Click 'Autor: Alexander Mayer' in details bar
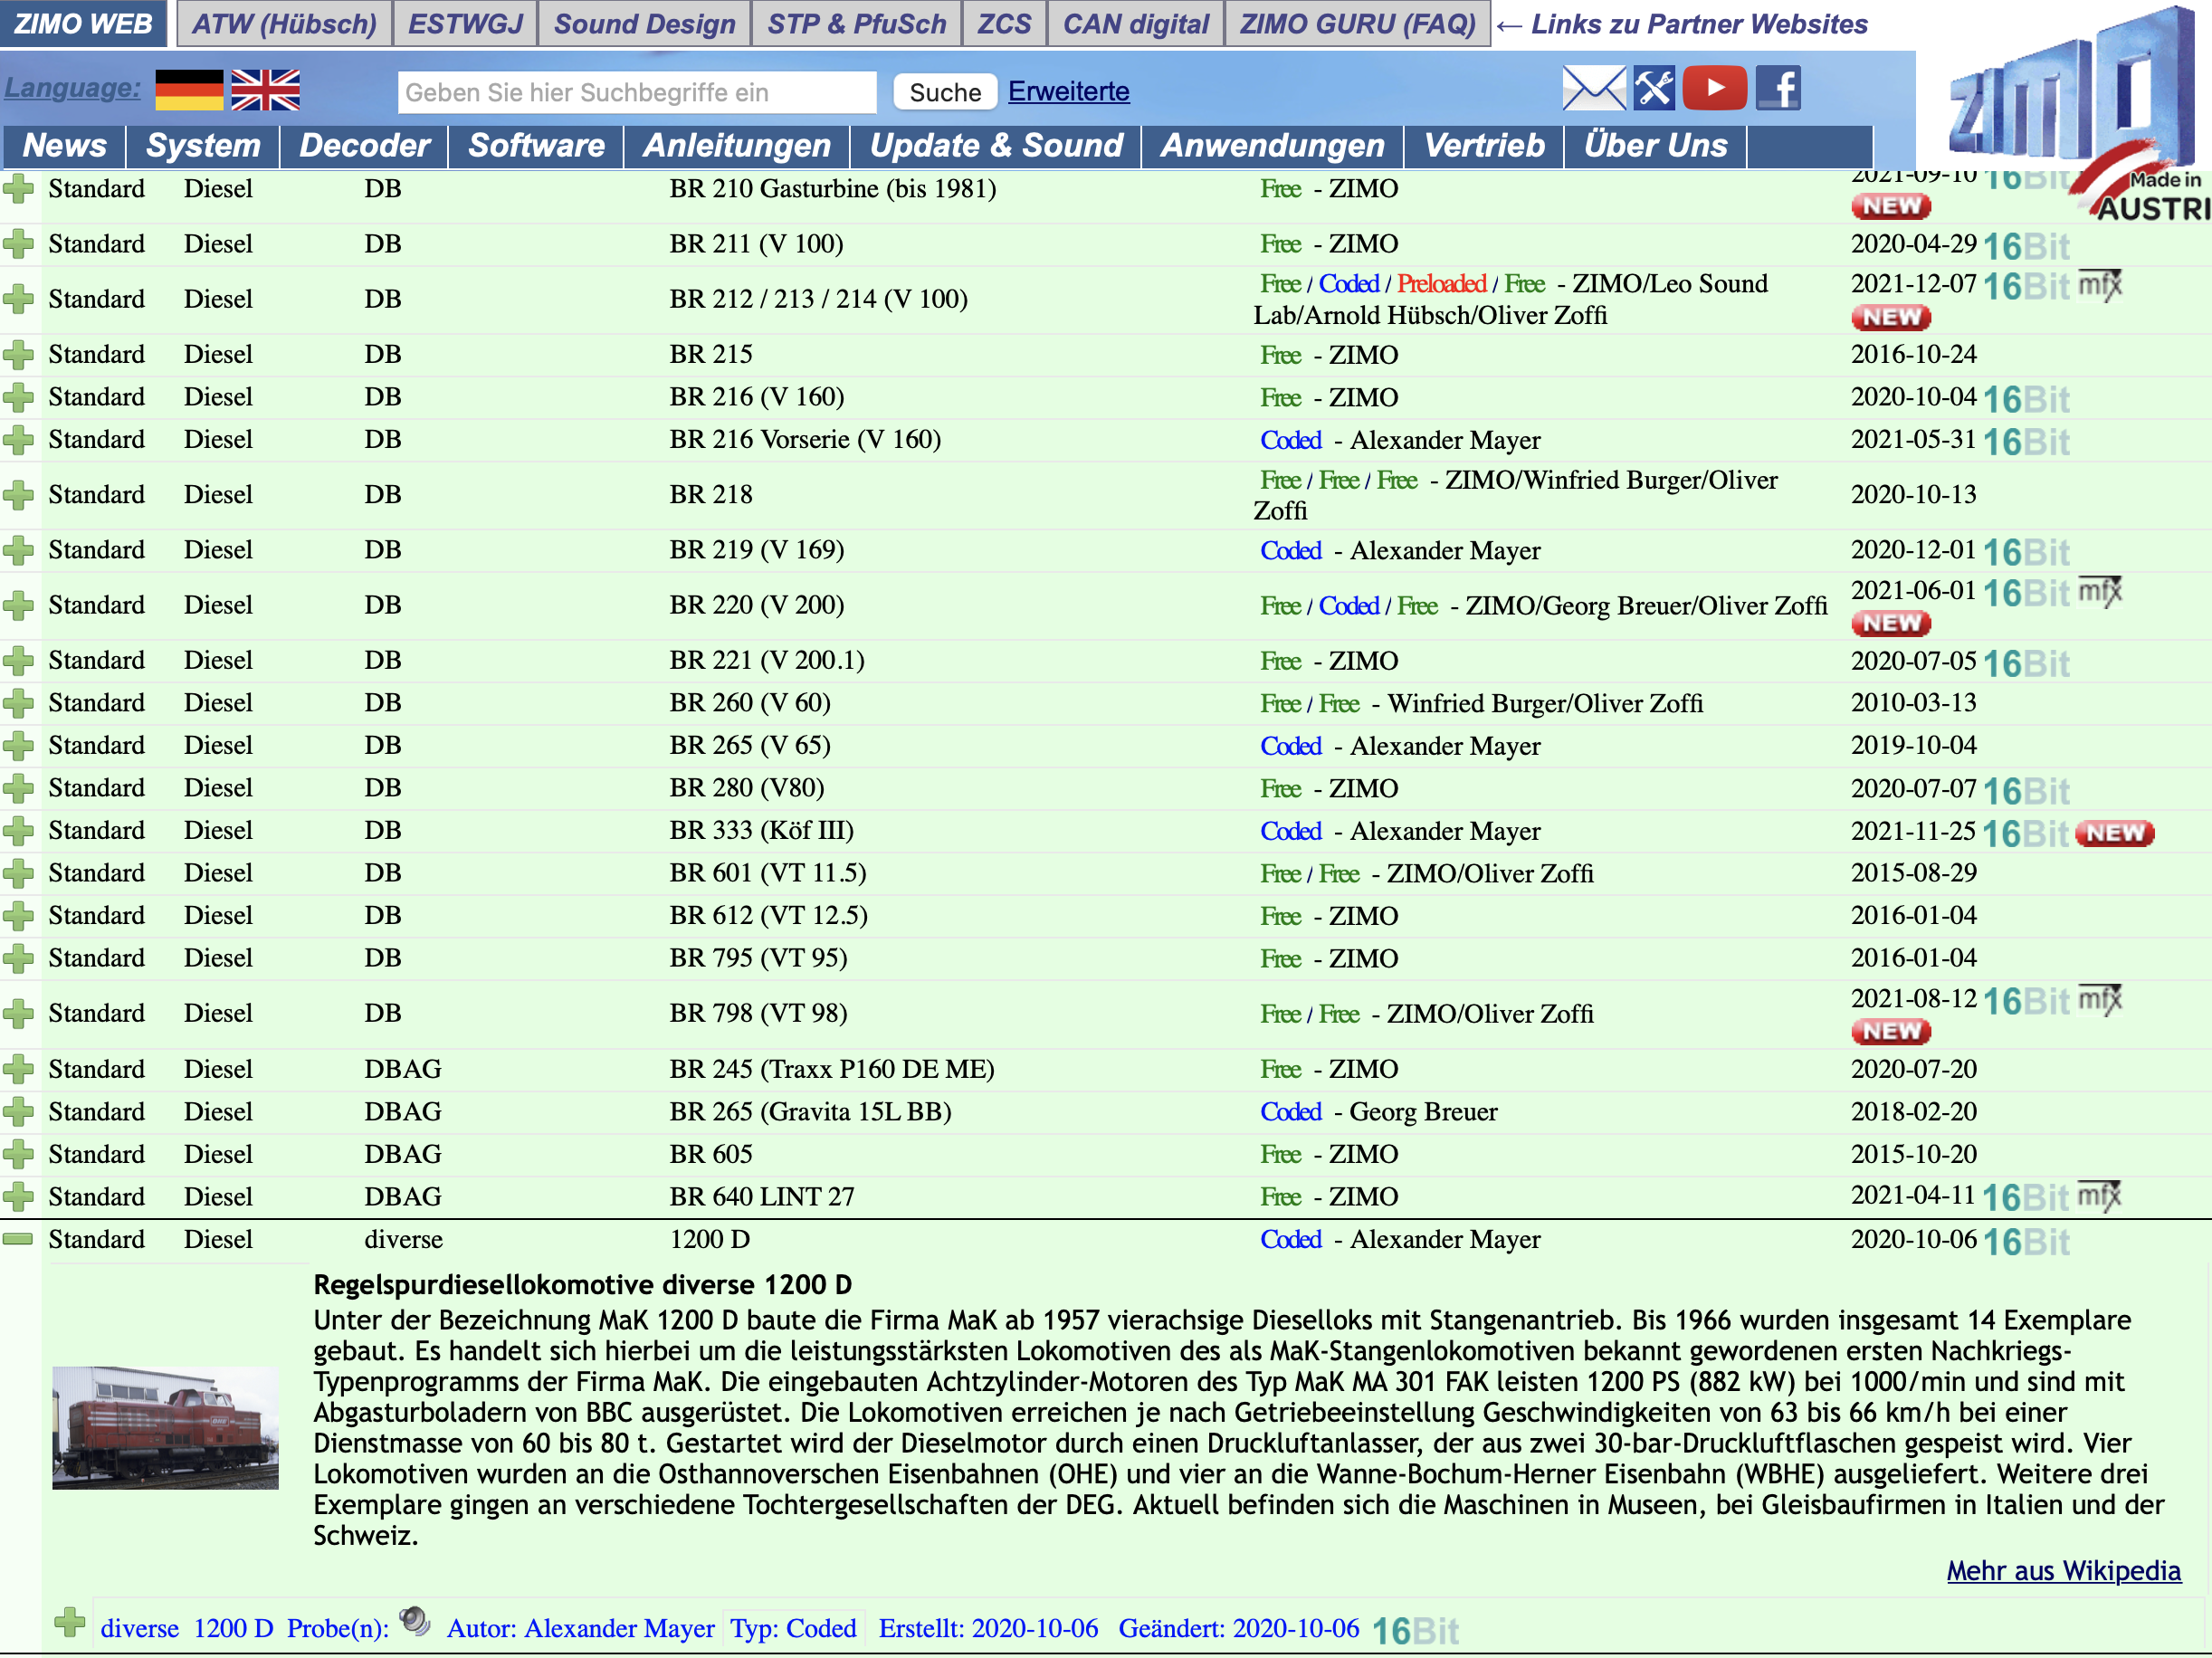 tap(580, 1628)
